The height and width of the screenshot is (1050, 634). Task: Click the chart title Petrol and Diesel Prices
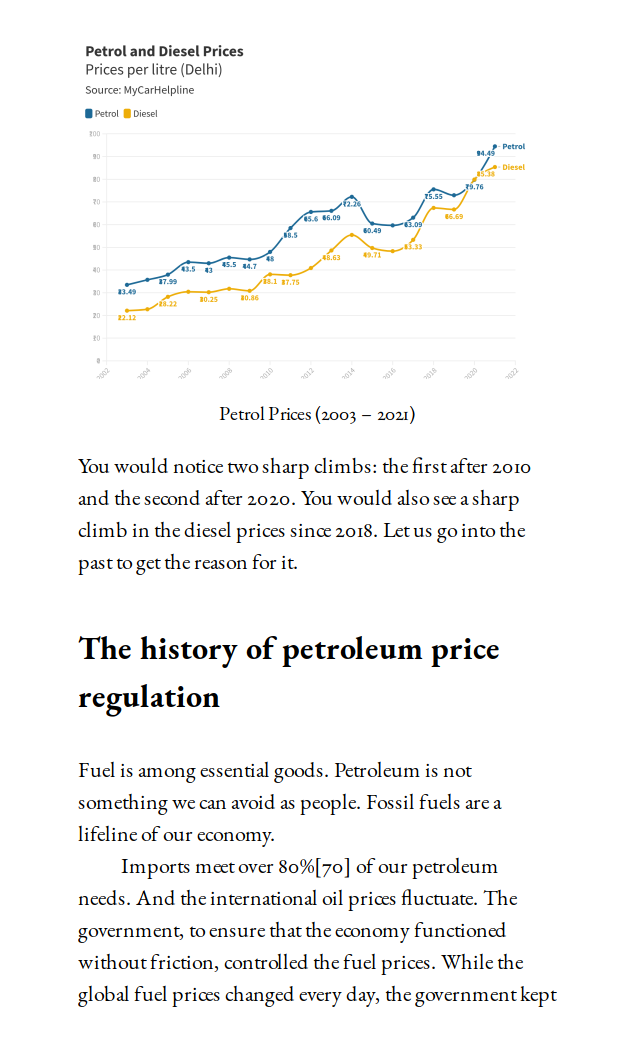(164, 51)
